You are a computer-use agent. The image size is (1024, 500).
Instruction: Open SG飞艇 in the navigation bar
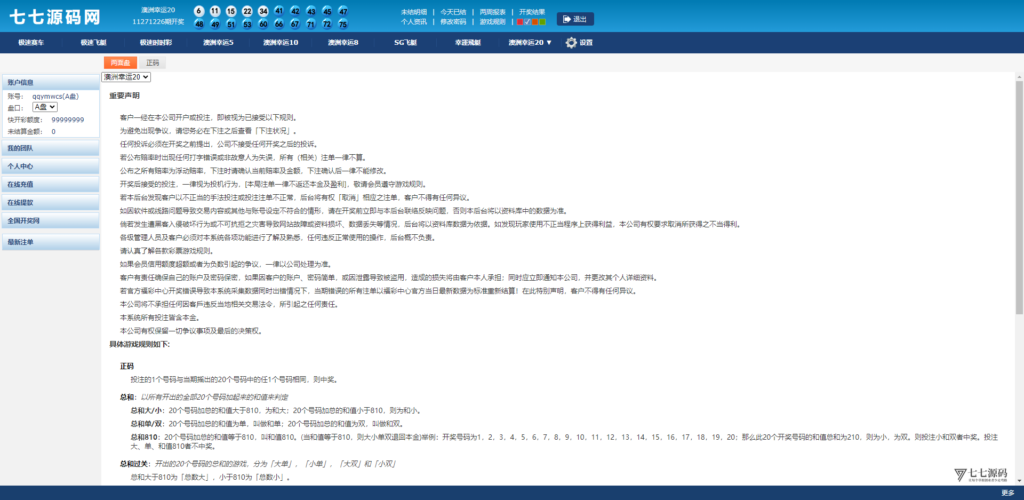coord(406,42)
